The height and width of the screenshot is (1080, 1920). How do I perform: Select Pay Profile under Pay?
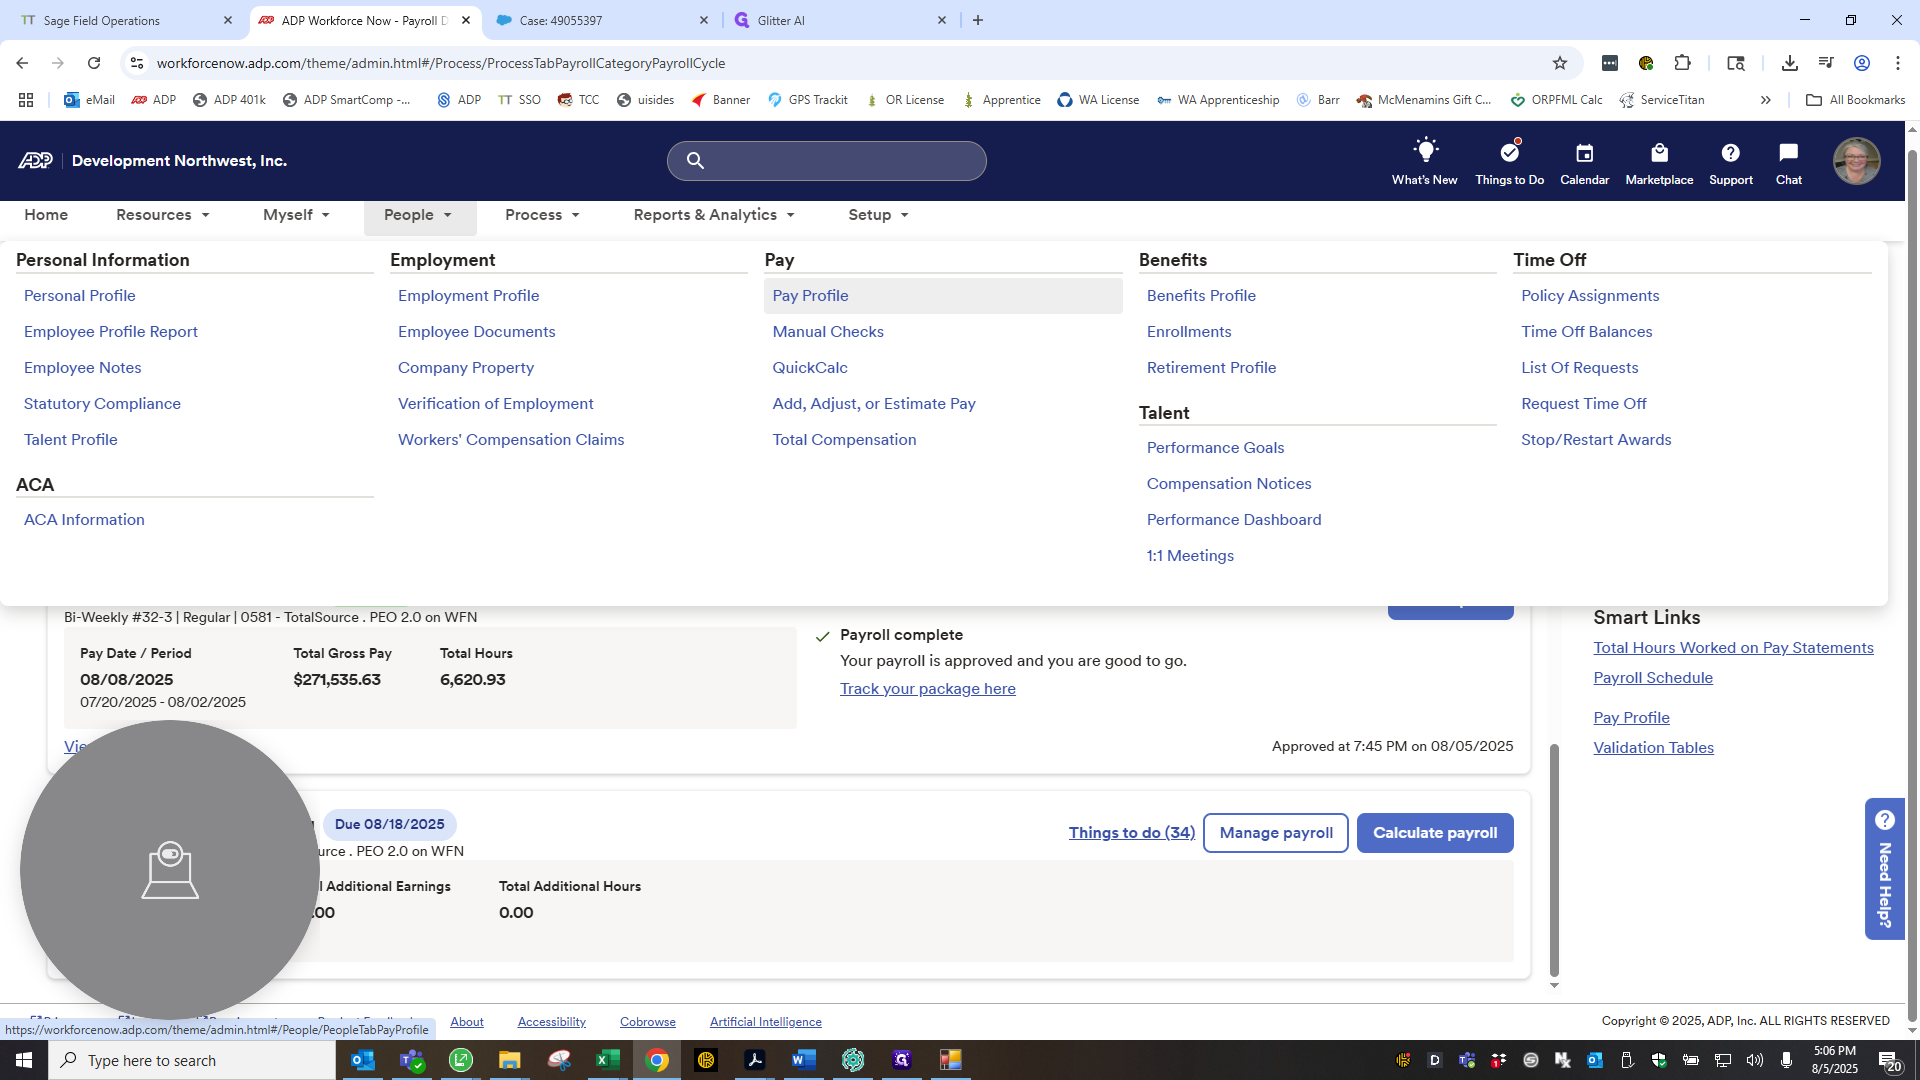pos(943,296)
